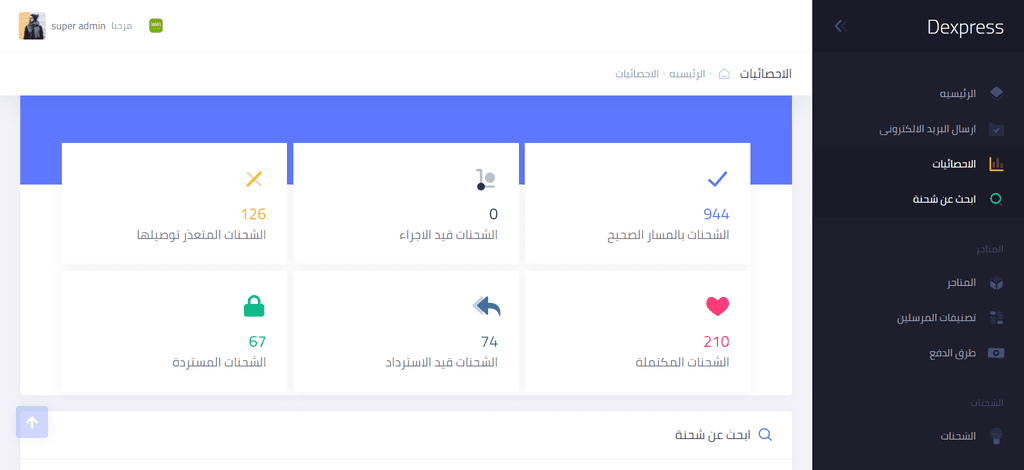Open المتاجر stores box icon
The image size is (1024, 470).
tap(996, 283)
